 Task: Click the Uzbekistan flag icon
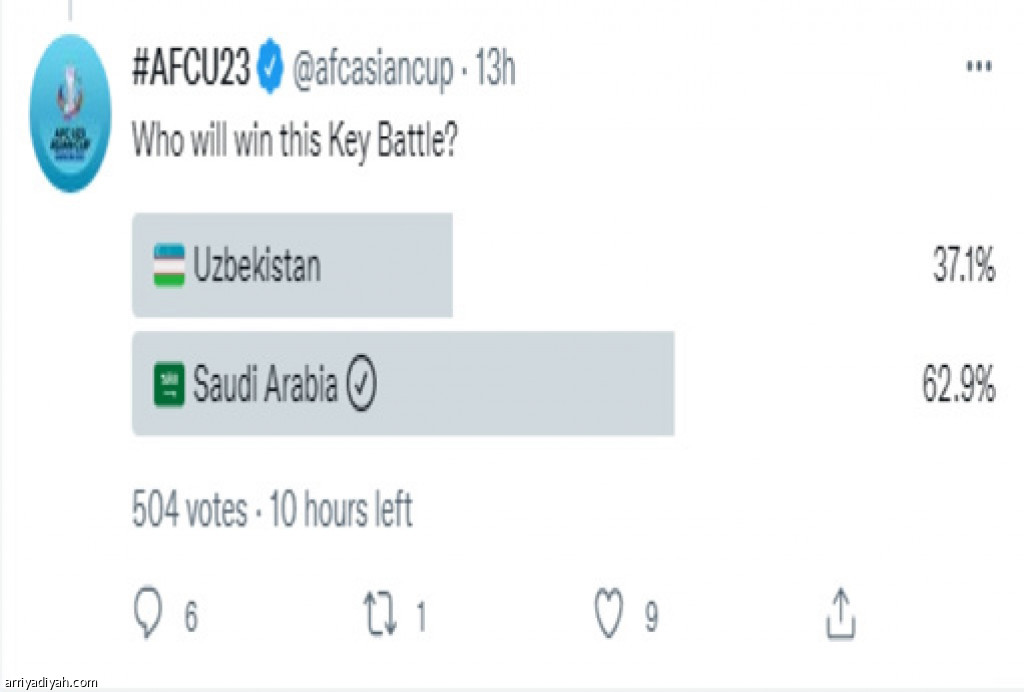point(169,265)
